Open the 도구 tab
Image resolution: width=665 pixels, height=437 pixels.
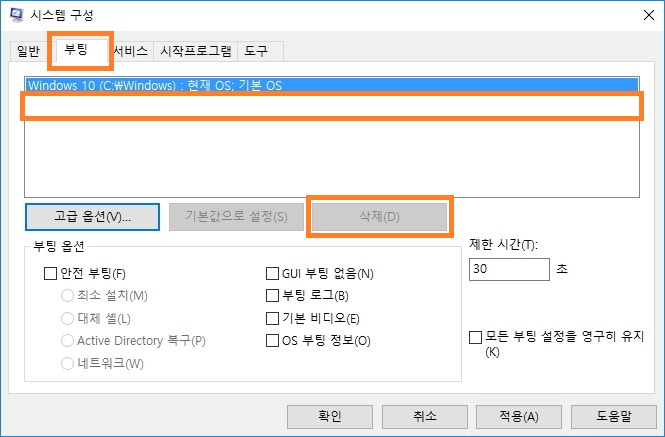257,51
